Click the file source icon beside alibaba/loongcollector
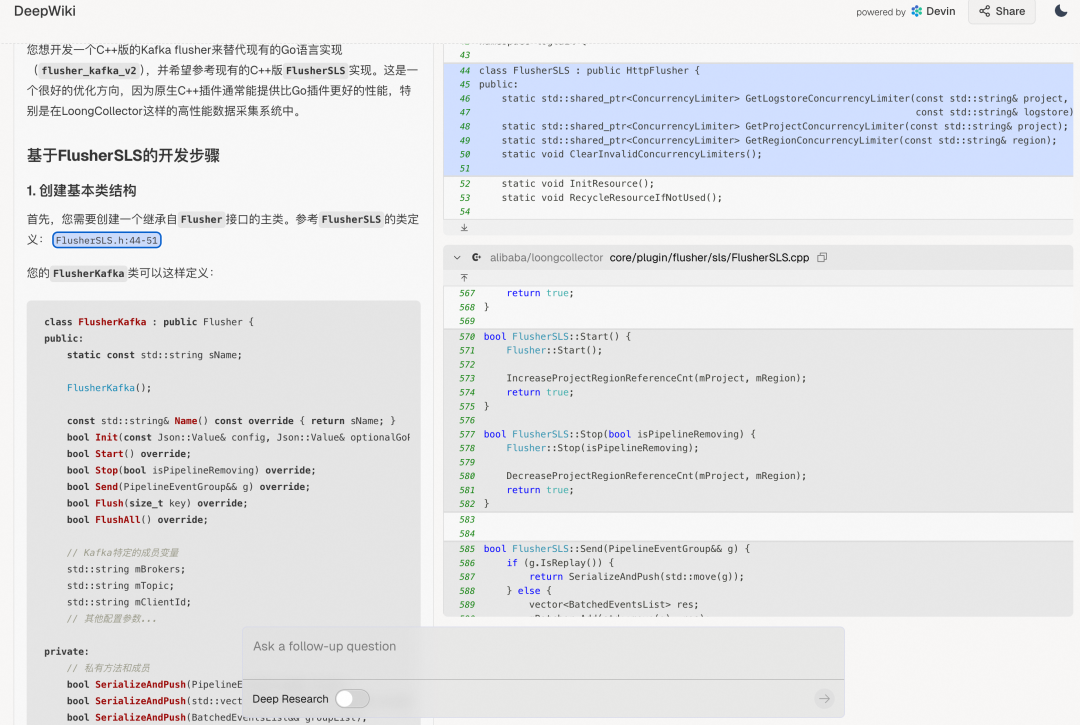This screenshot has width=1080, height=725. (477, 258)
